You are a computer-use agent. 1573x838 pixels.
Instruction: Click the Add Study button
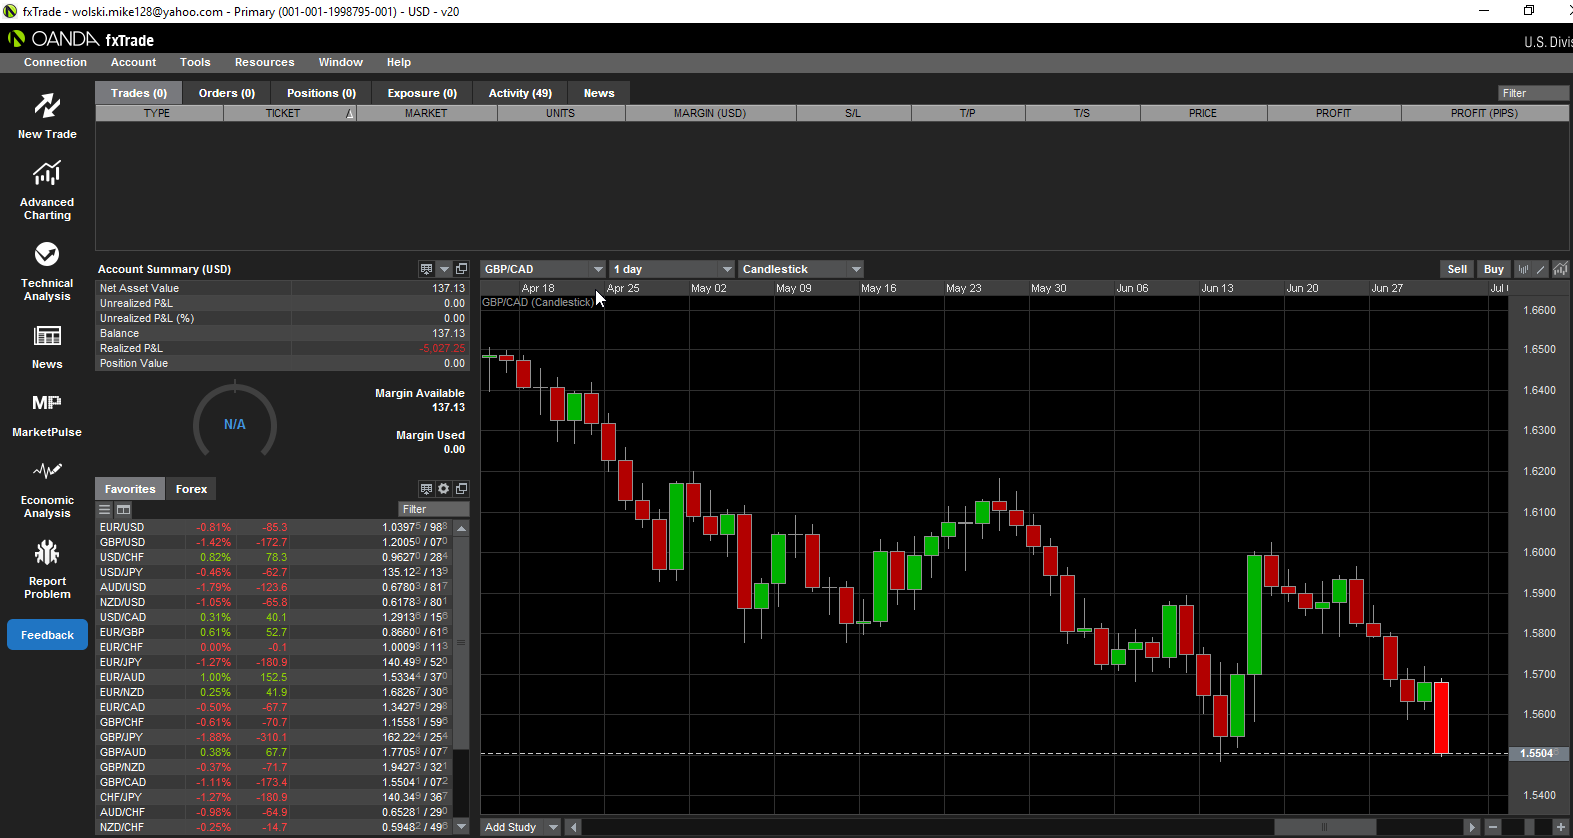tap(511, 827)
